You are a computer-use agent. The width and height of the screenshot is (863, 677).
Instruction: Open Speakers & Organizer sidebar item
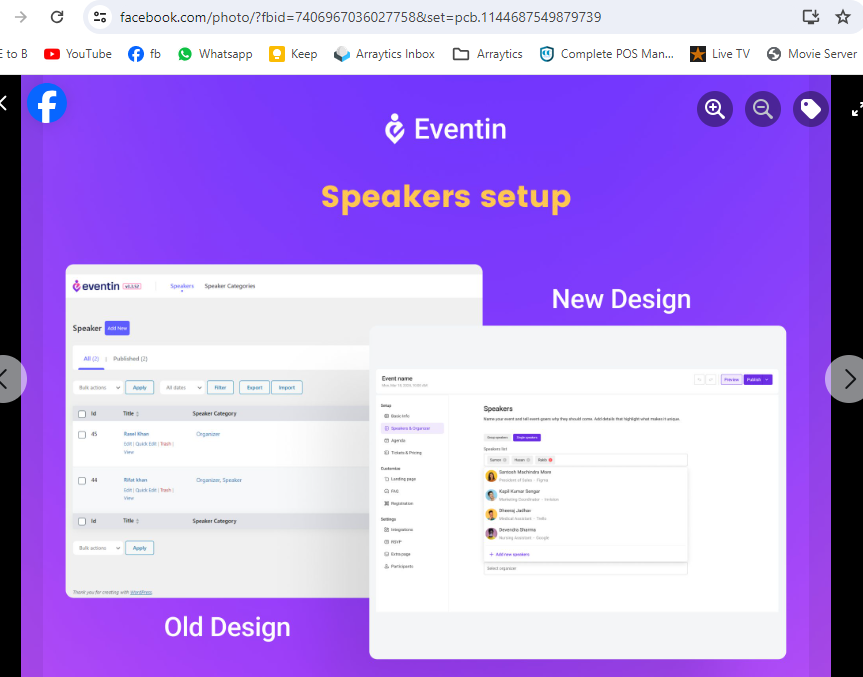[411, 428]
